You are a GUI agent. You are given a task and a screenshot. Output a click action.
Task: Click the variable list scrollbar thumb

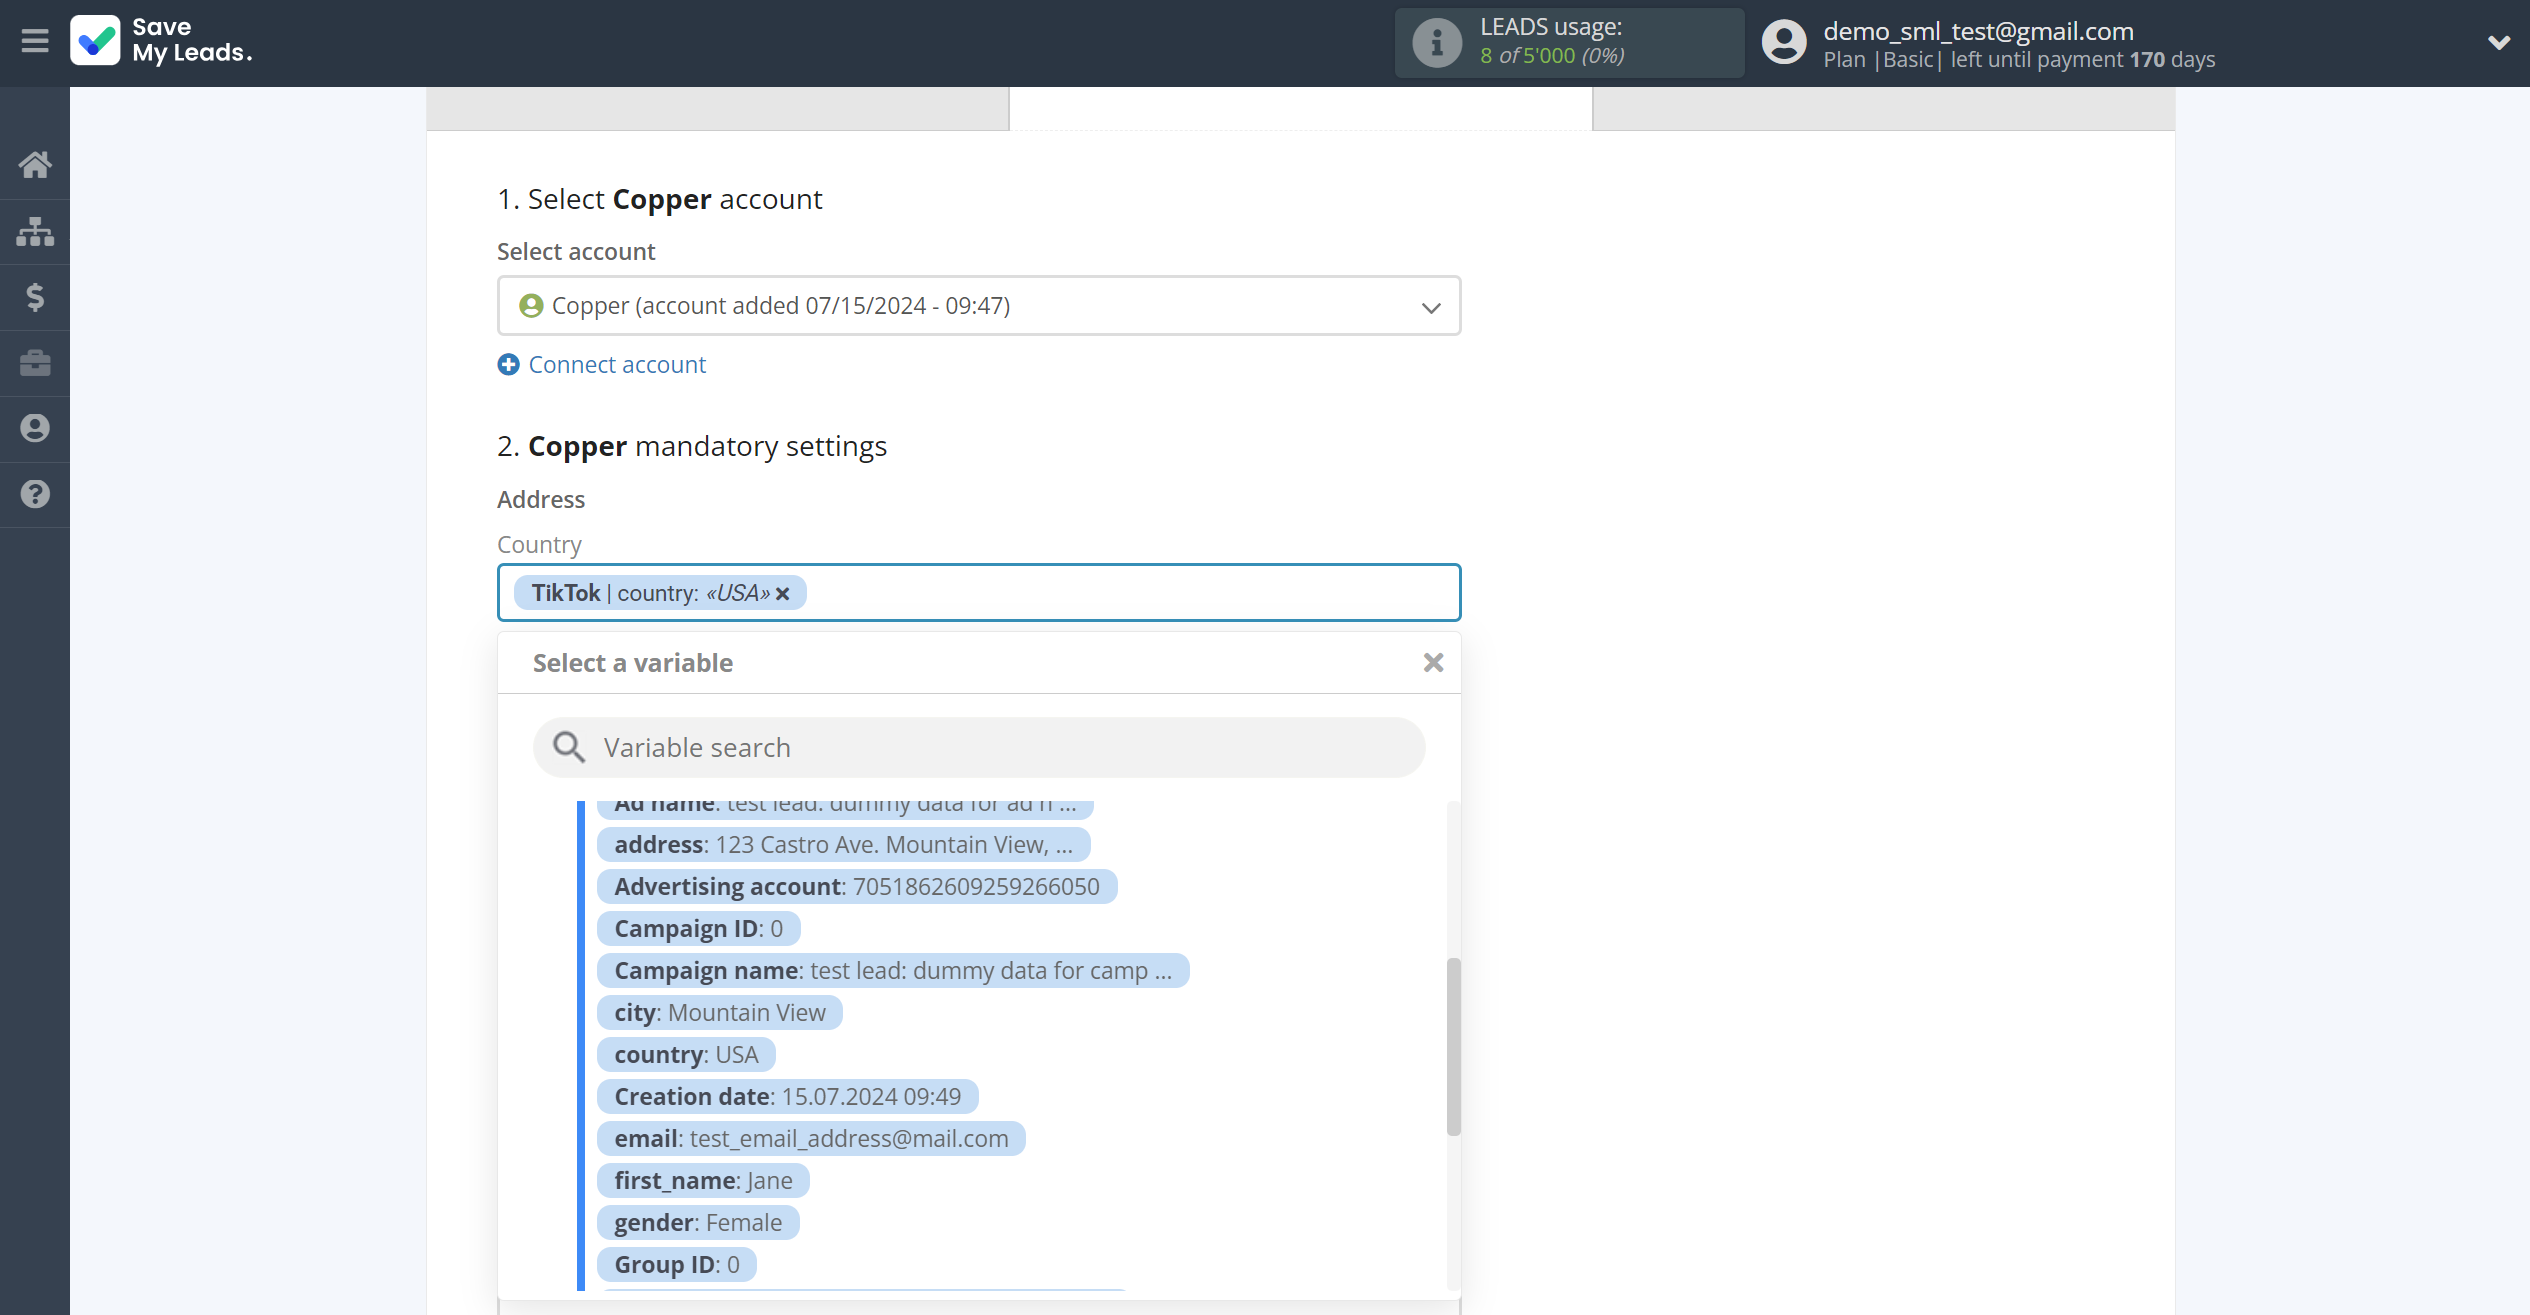(1454, 1047)
